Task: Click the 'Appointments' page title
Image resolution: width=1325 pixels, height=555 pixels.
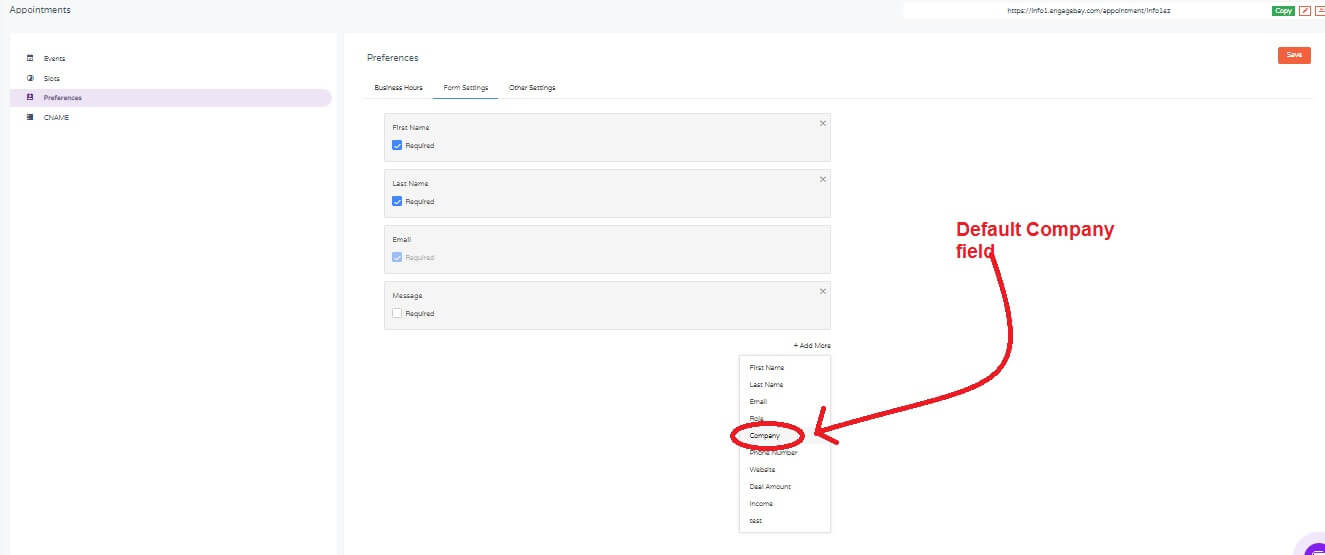Action: [40, 10]
